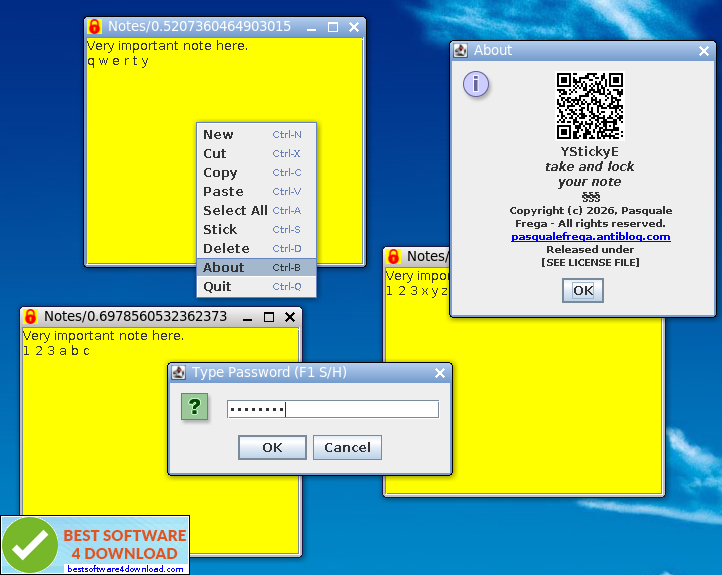Click OK in the Type Password dialog
This screenshot has width=722, height=575.
(x=272, y=447)
